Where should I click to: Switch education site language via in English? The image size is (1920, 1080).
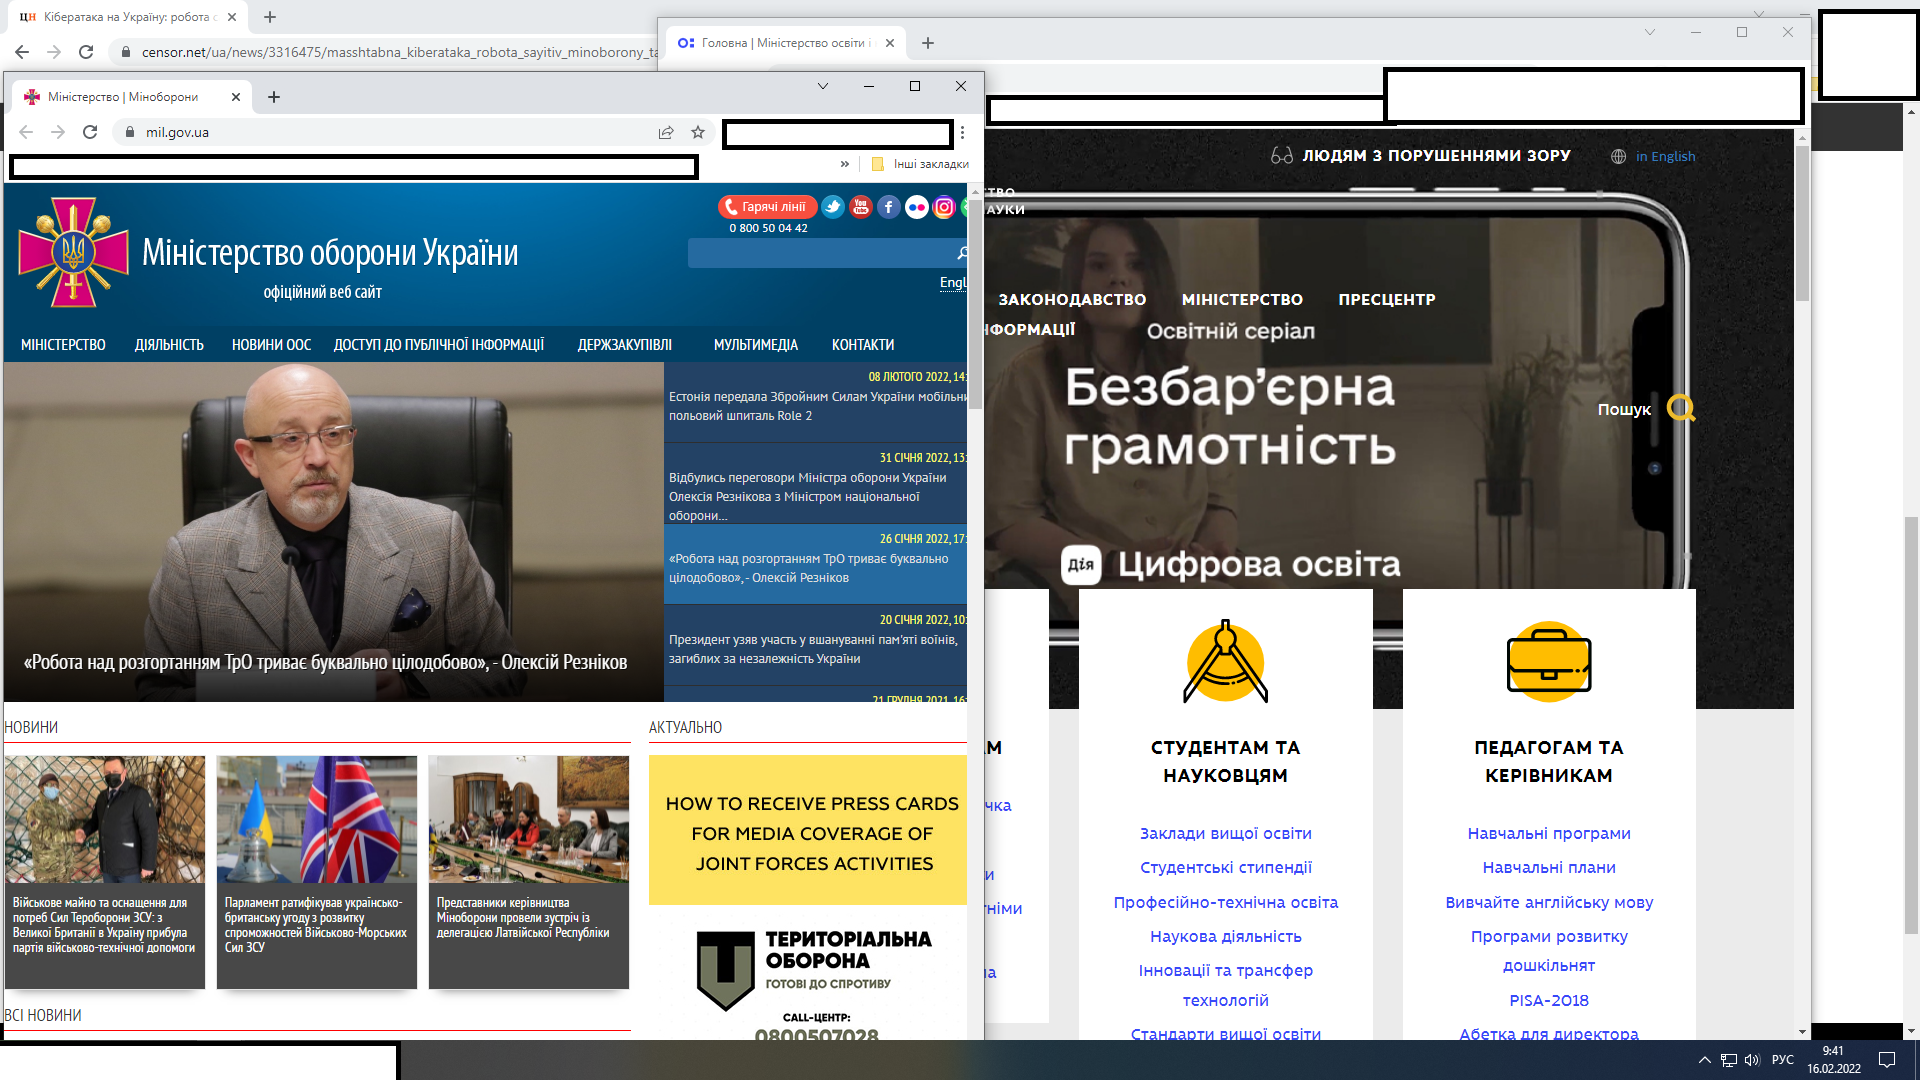[1665, 156]
